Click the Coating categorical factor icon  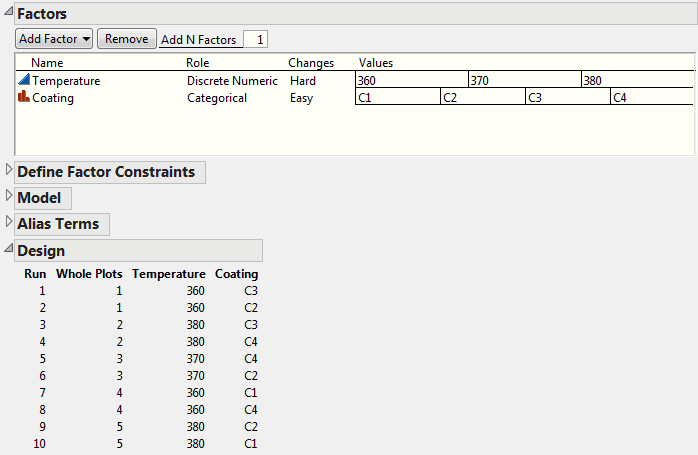tap(24, 97)
